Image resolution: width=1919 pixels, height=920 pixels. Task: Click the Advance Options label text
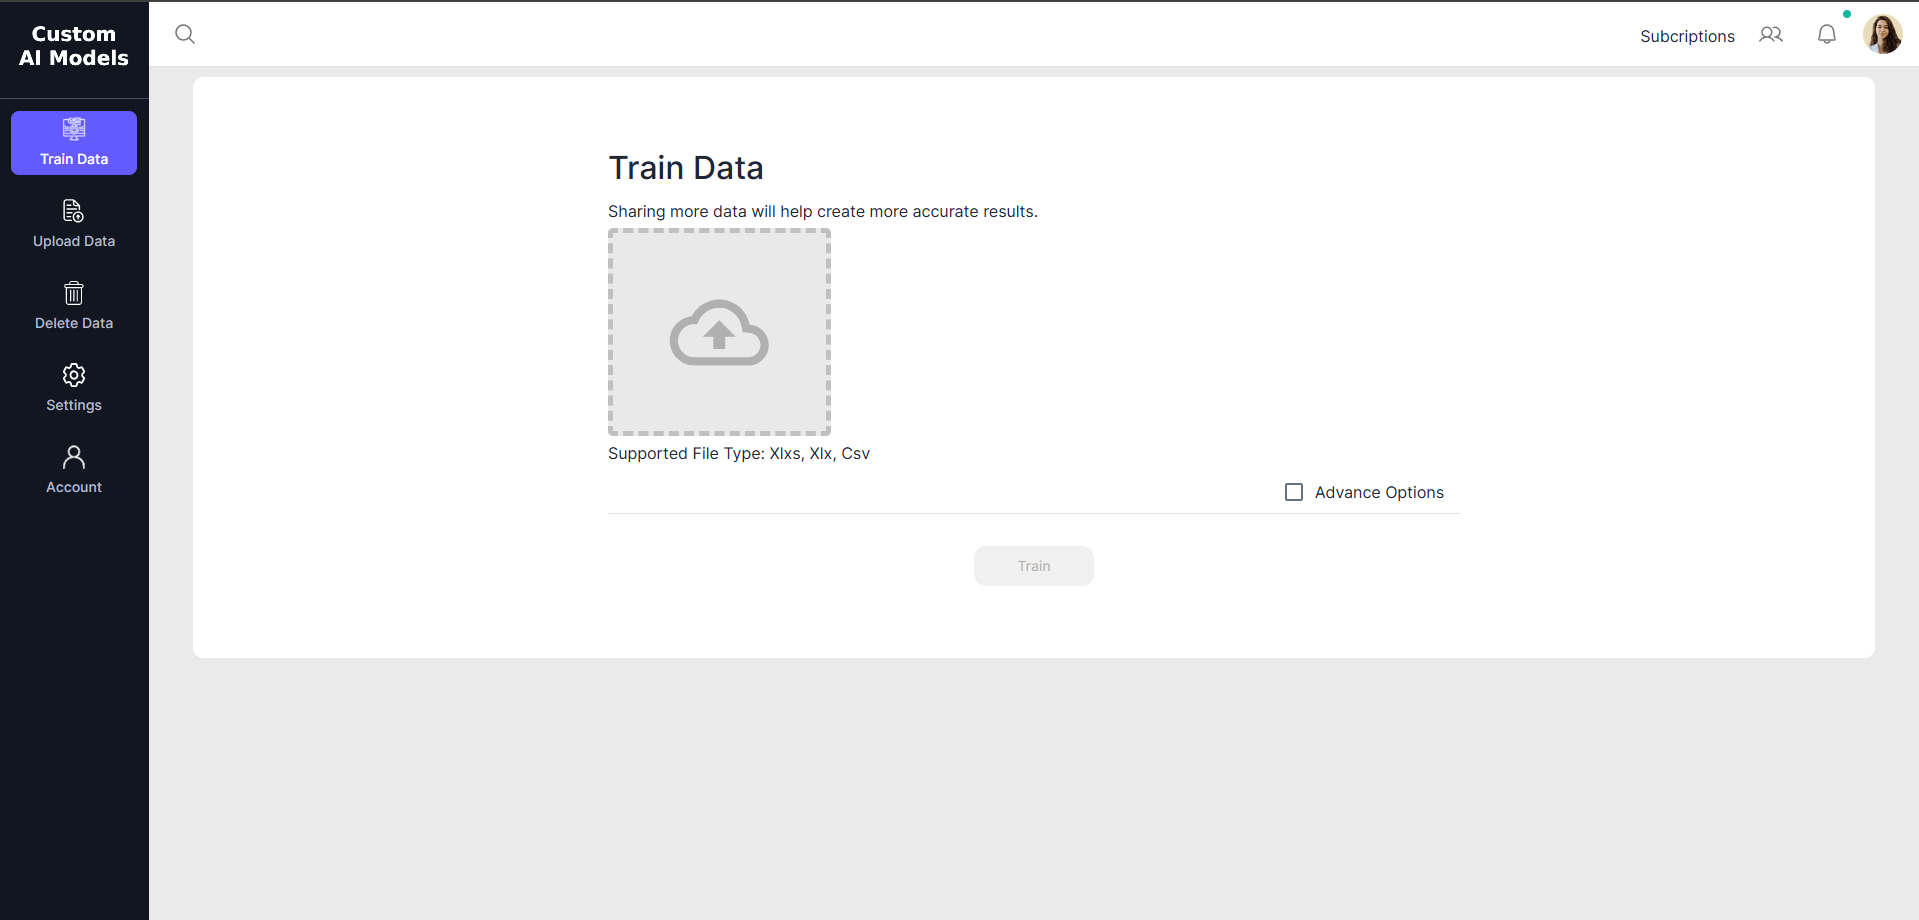coord(1379,492)
